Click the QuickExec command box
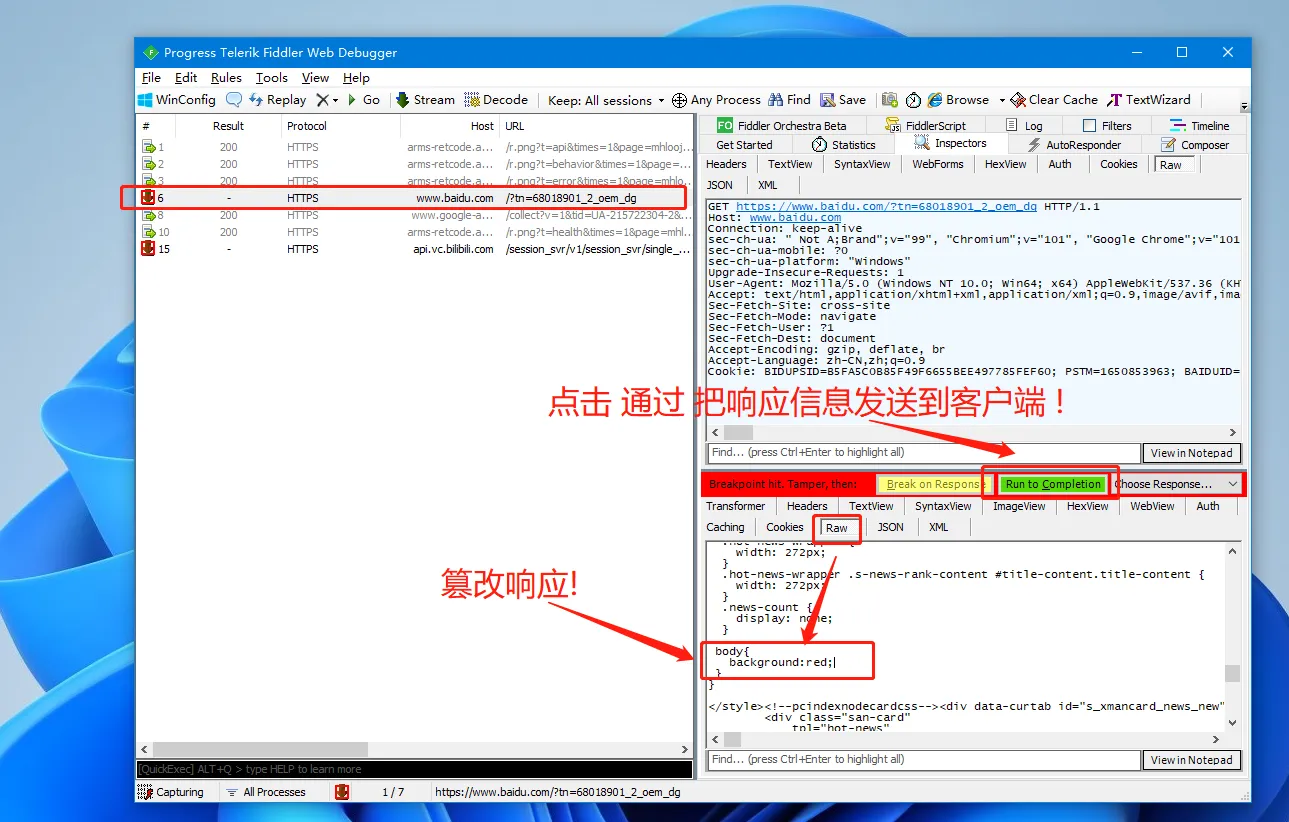Image resolution: width=1289 pixels, height=822 pixels. [414, 769]
